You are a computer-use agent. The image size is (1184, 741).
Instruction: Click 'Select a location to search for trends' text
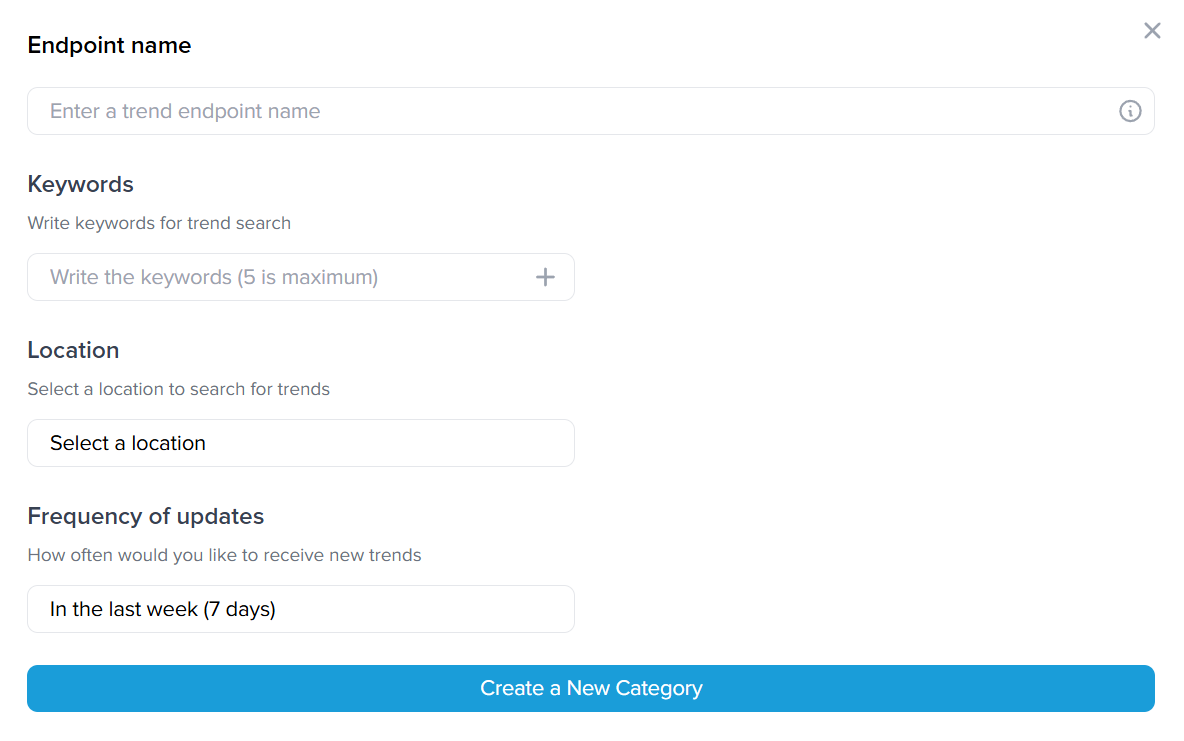tap(179, 389)
